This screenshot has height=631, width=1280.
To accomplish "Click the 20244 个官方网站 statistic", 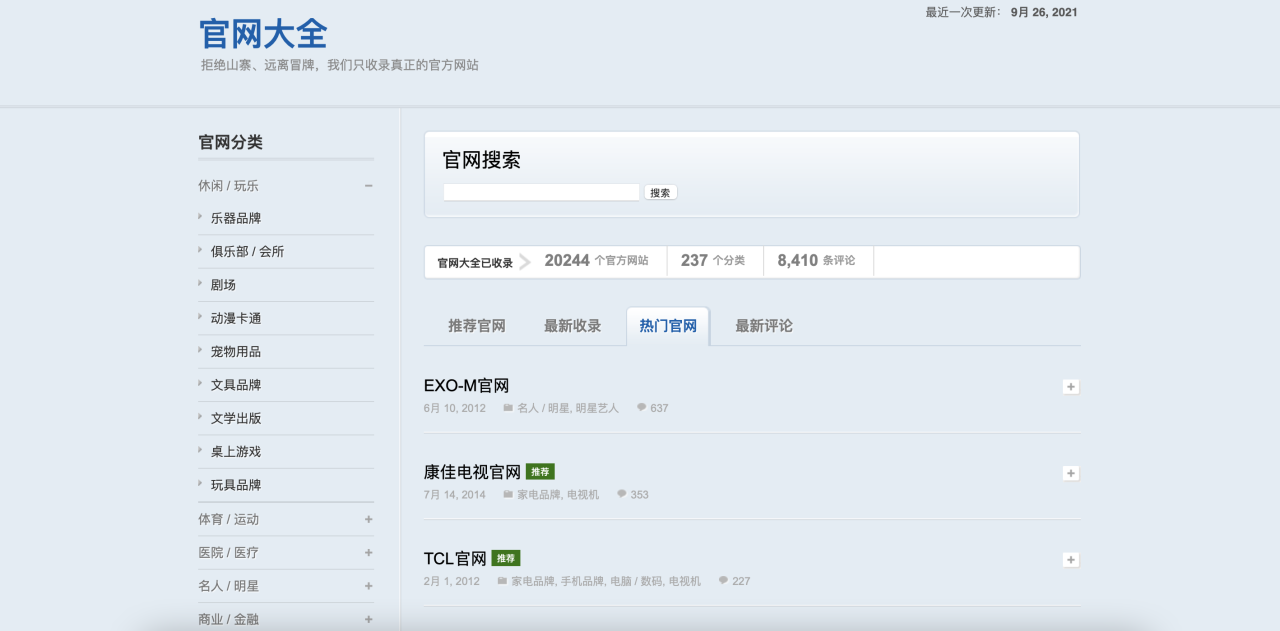I will [x=596, y=260].
